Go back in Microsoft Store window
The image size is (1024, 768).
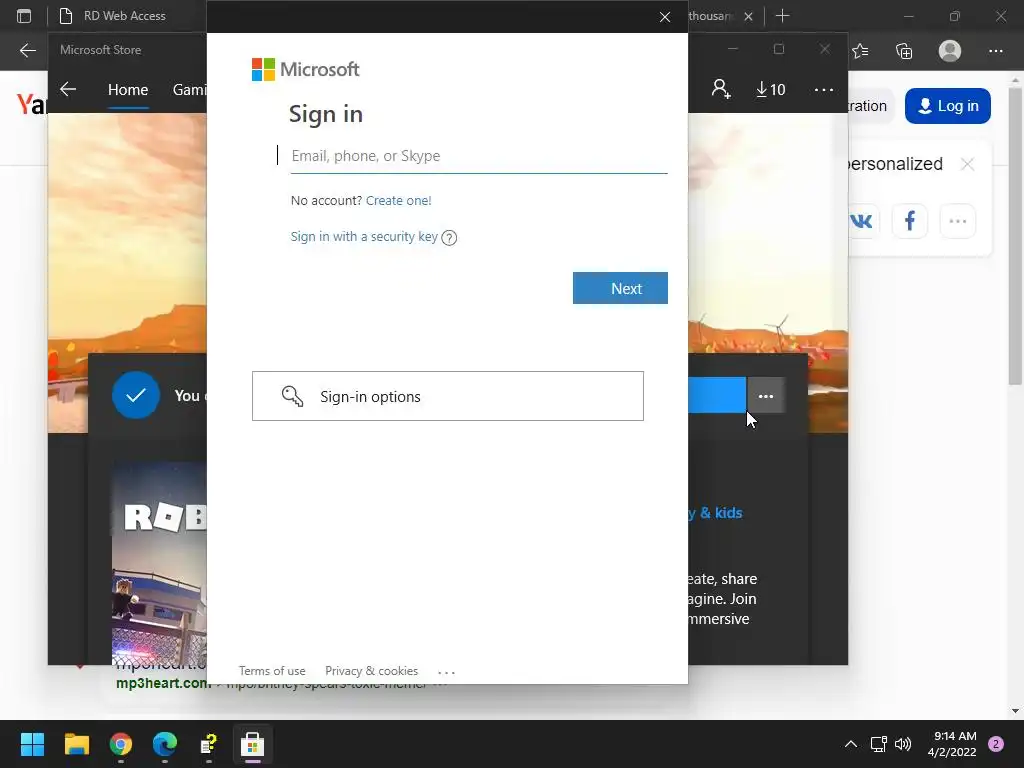pyautogui.click(x=68, y=89)
